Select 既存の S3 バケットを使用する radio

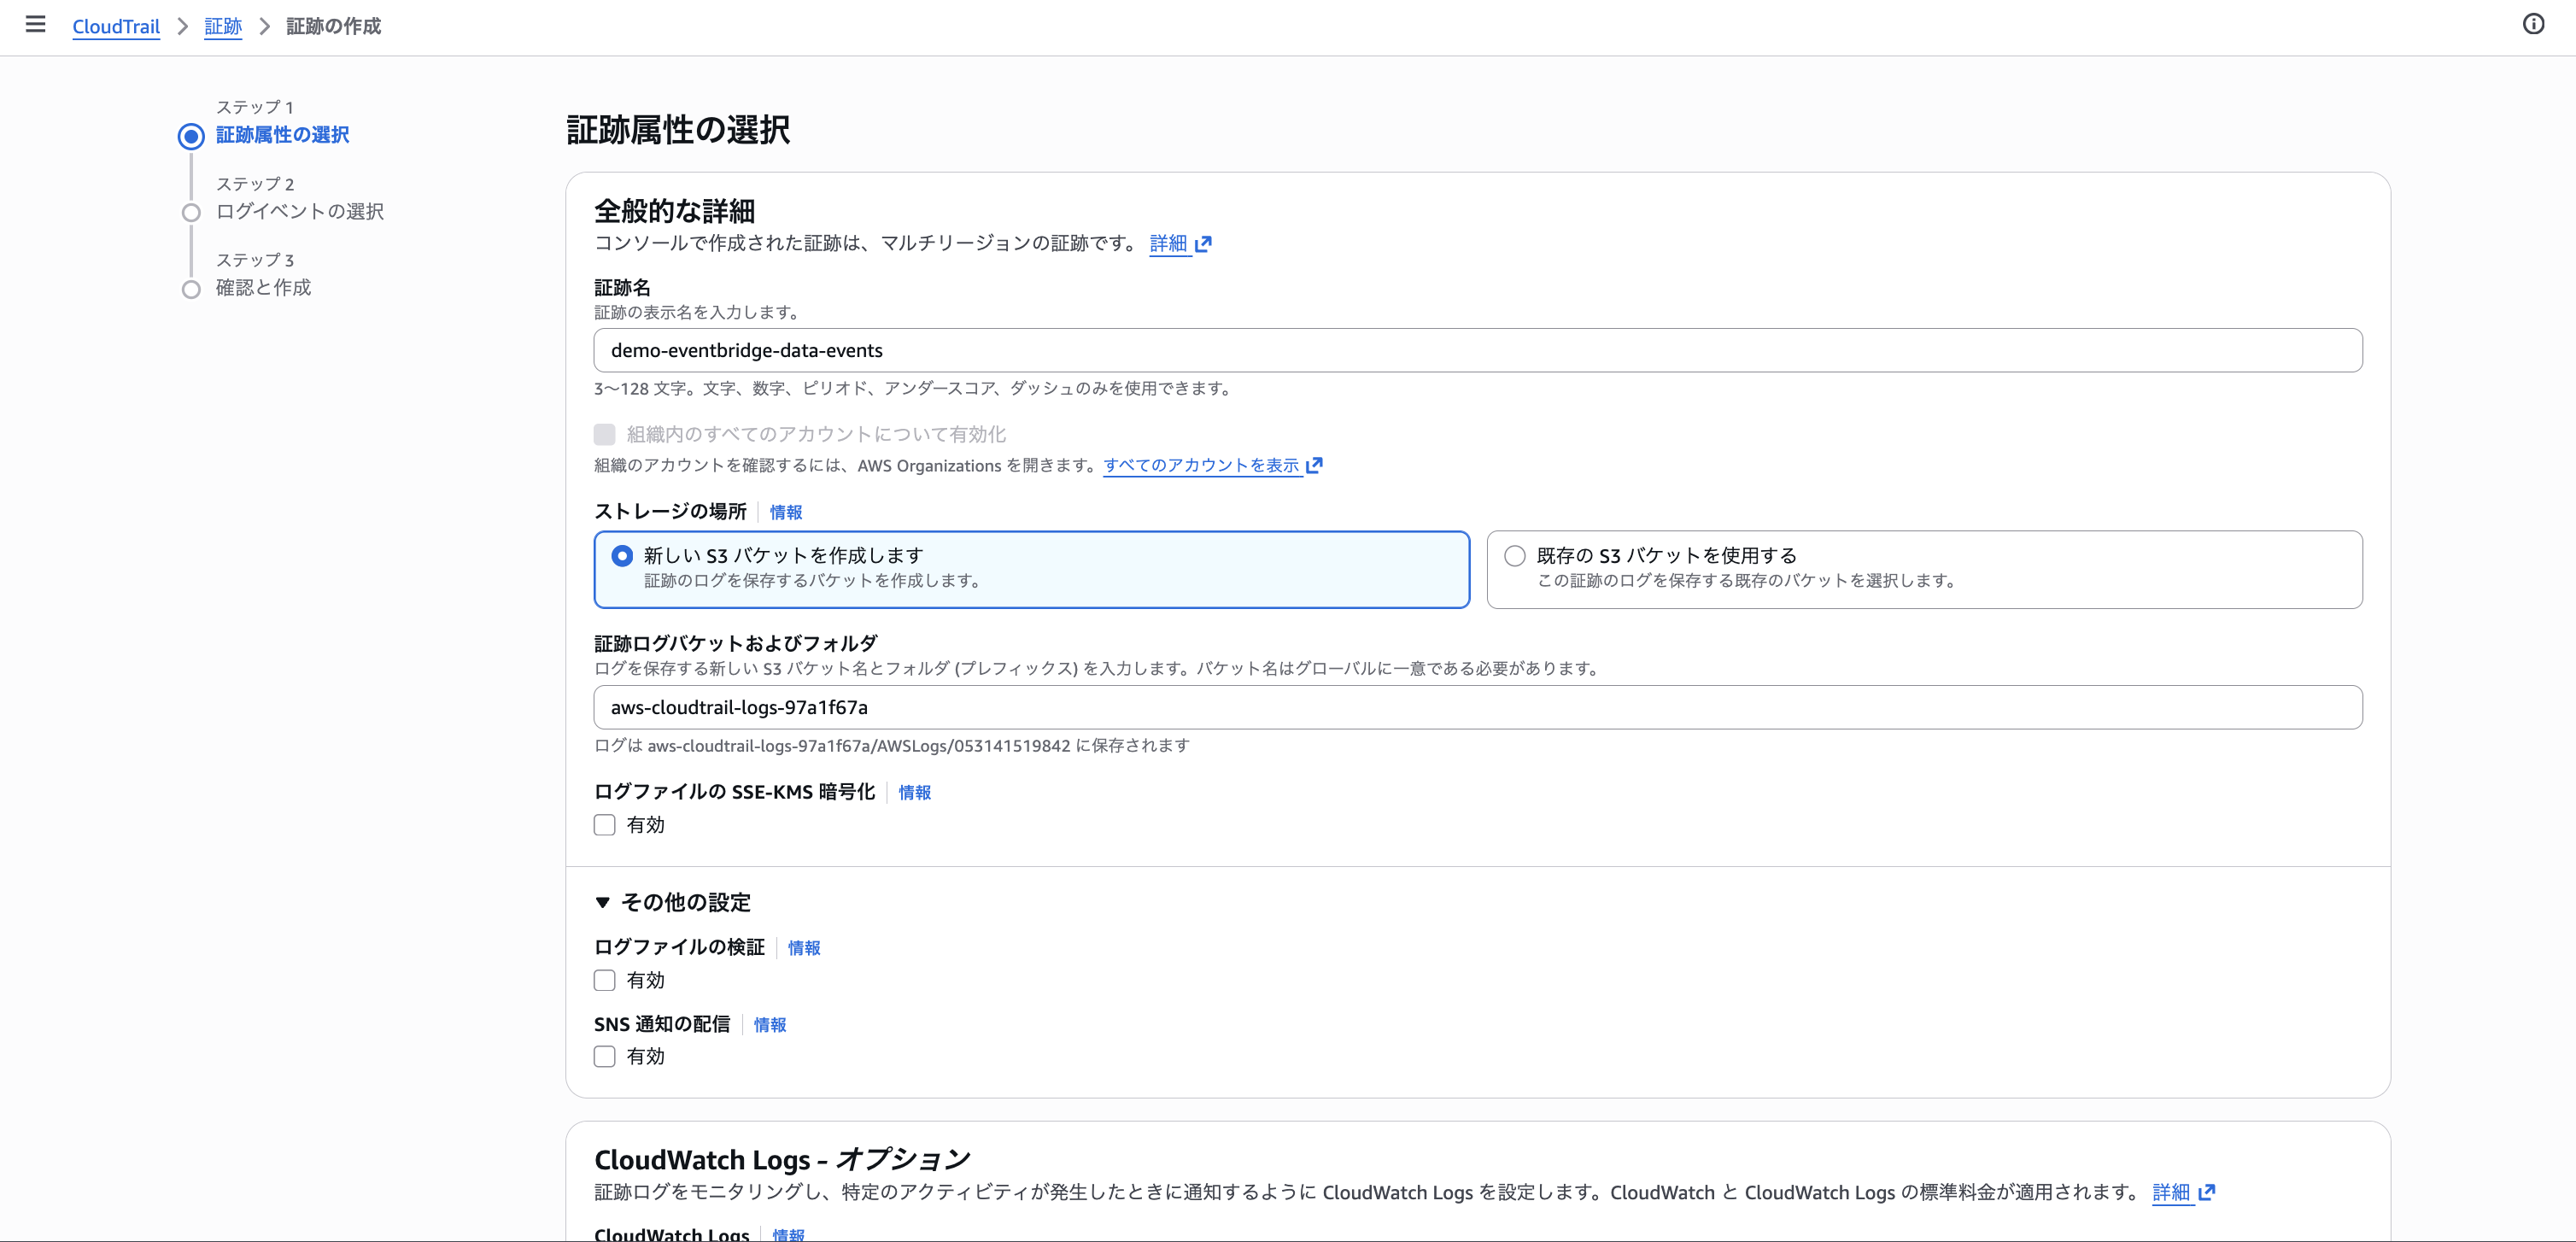click(1515, 555)
